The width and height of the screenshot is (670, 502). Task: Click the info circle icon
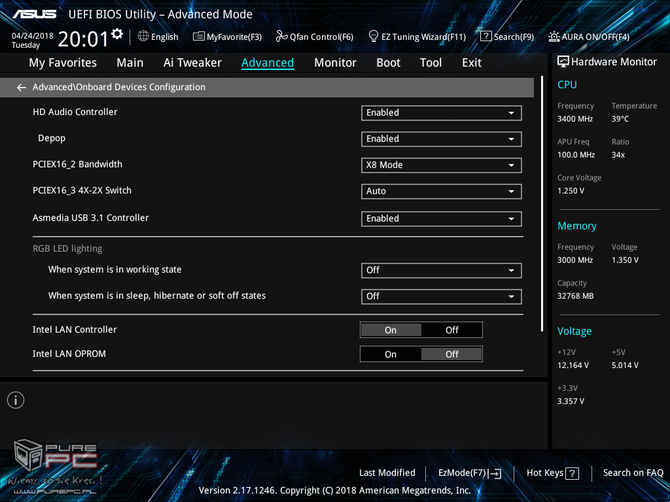coord(16,400)
